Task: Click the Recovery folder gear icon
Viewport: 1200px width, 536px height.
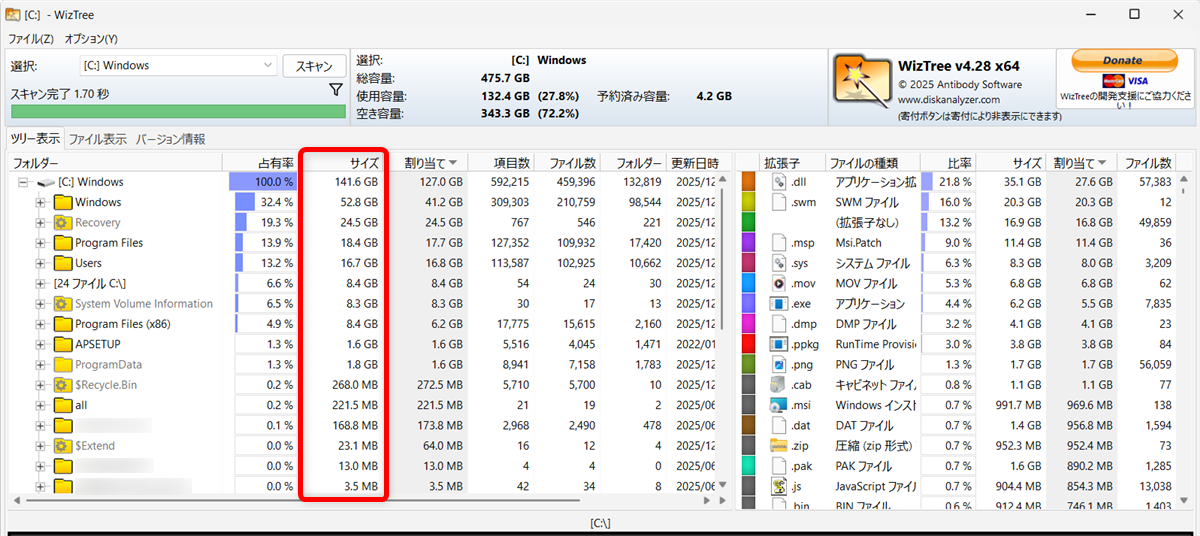Action: 62,223
